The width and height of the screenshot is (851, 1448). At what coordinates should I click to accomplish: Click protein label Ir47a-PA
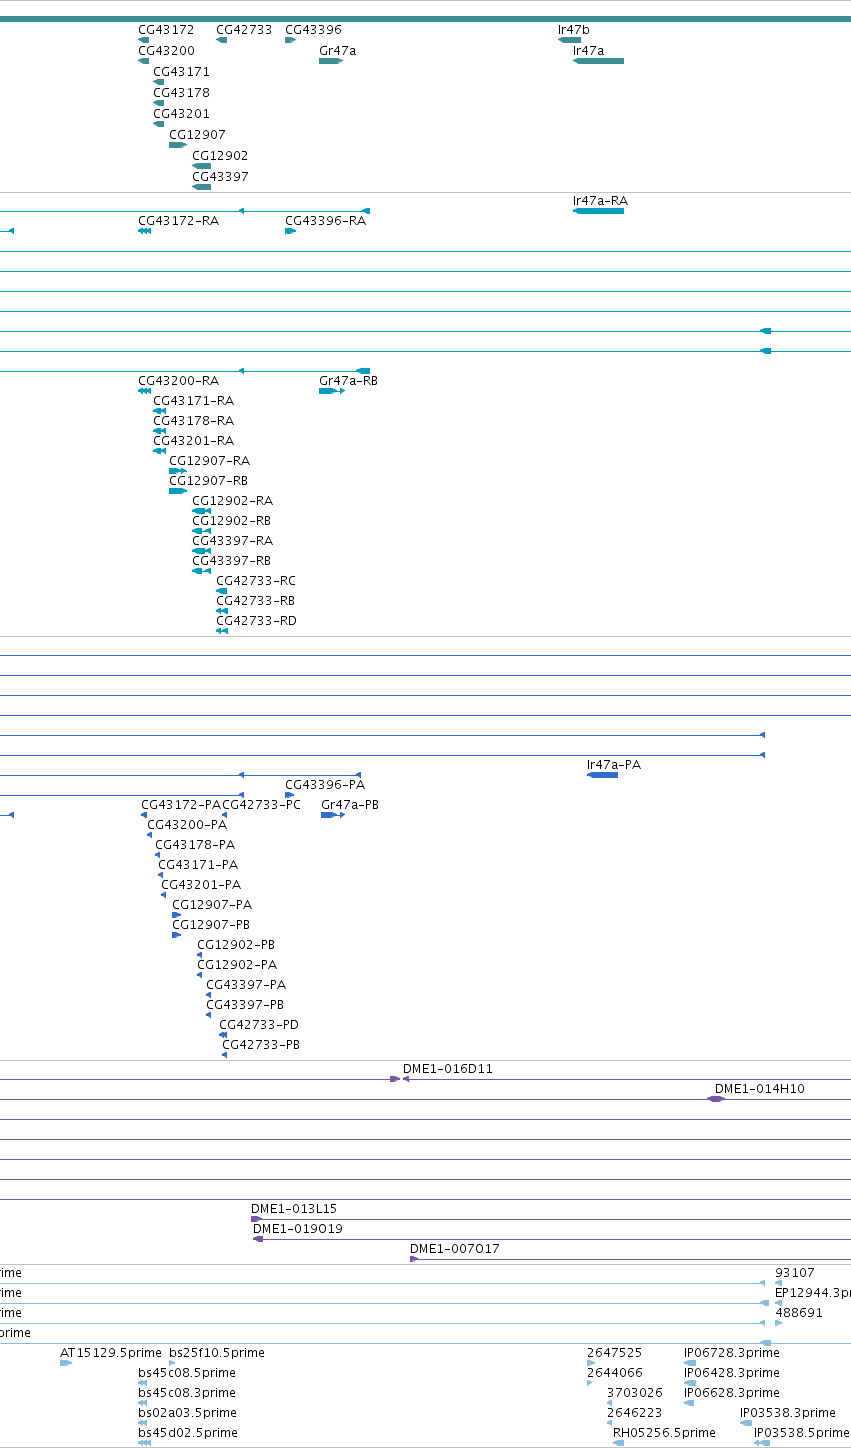[614, 765]
